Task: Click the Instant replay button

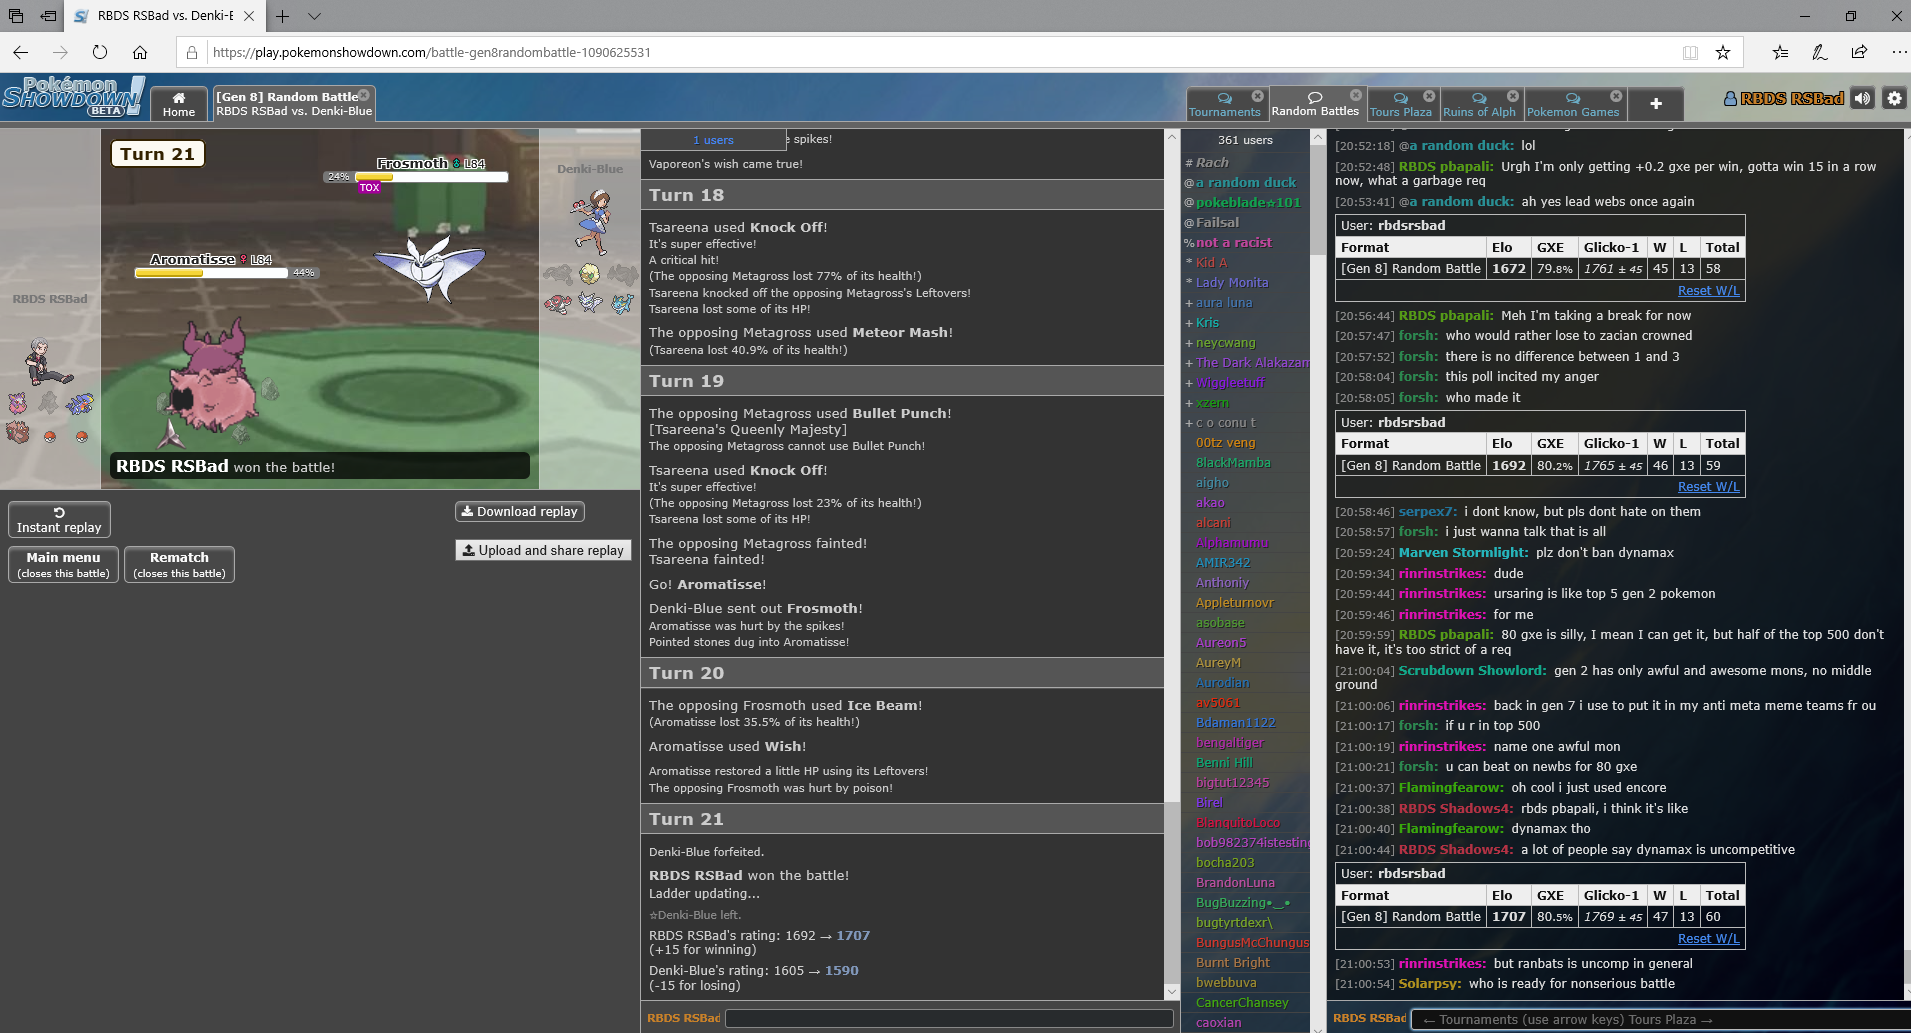Action: (59, 520)
